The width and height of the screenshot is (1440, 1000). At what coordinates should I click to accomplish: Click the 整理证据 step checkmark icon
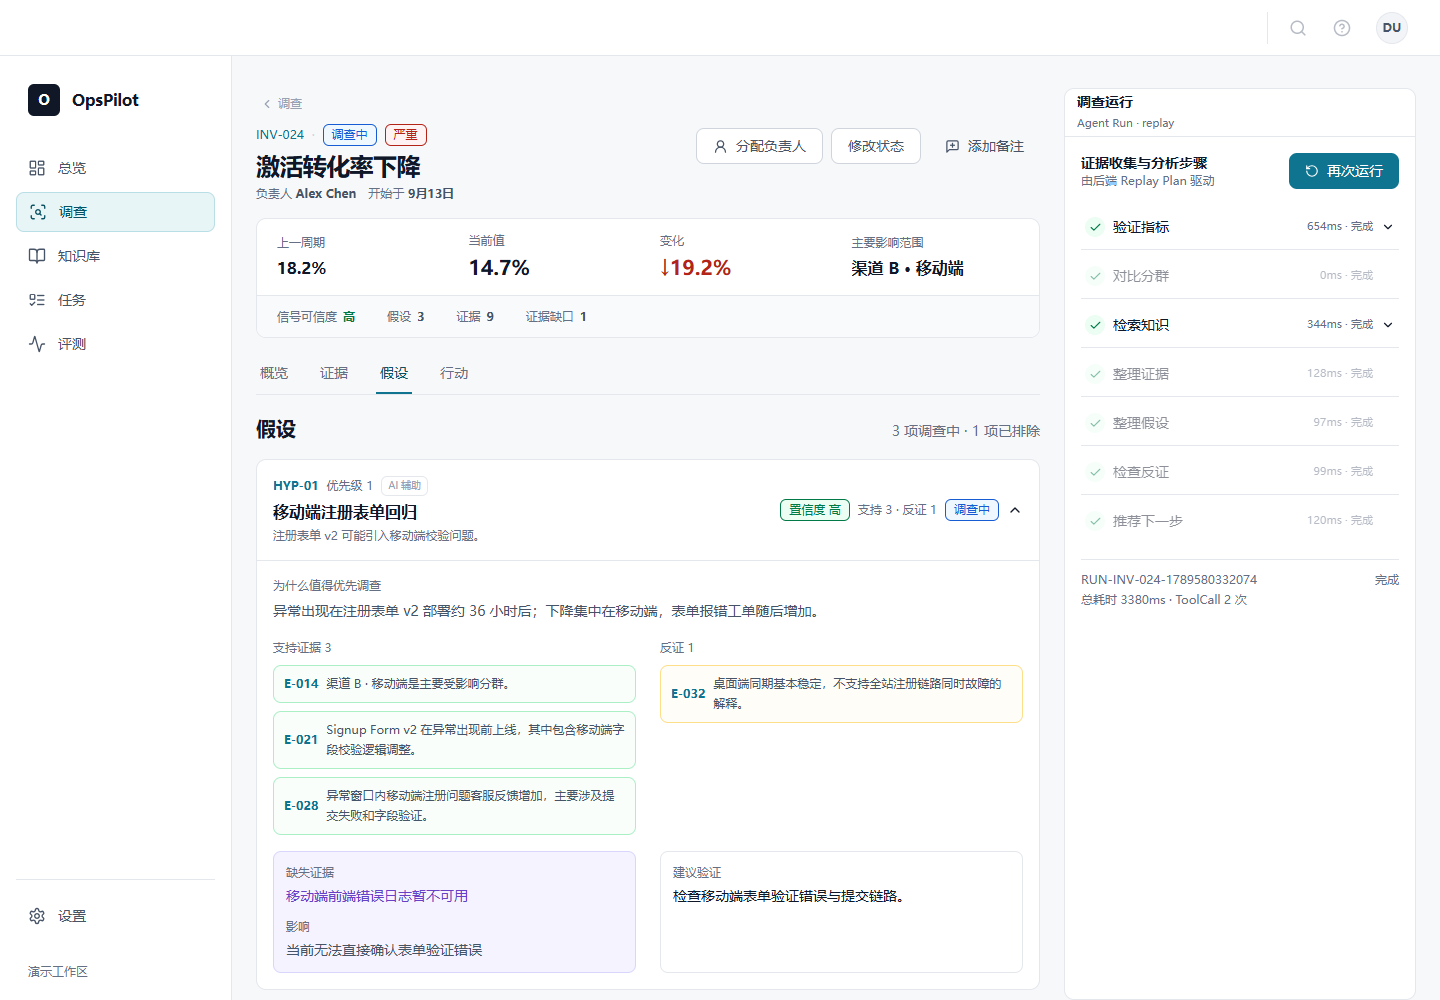click(x=1096, y=374)
